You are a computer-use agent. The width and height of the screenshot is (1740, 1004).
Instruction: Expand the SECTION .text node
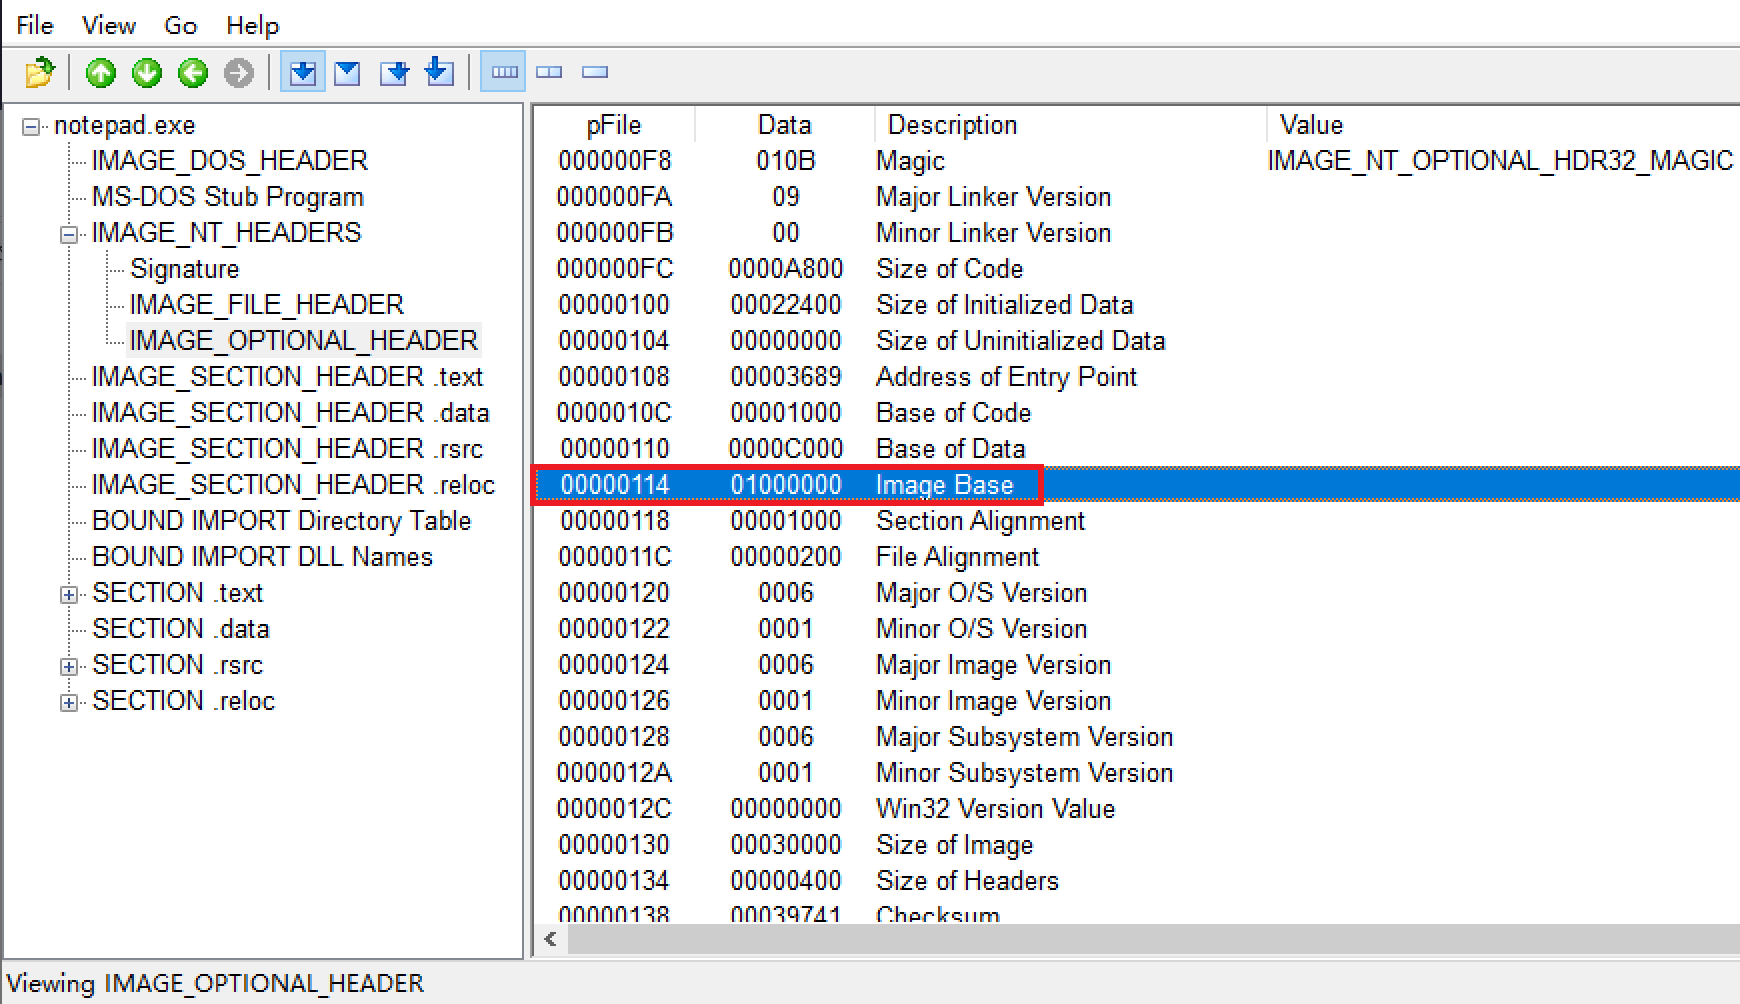pos(68,592)
